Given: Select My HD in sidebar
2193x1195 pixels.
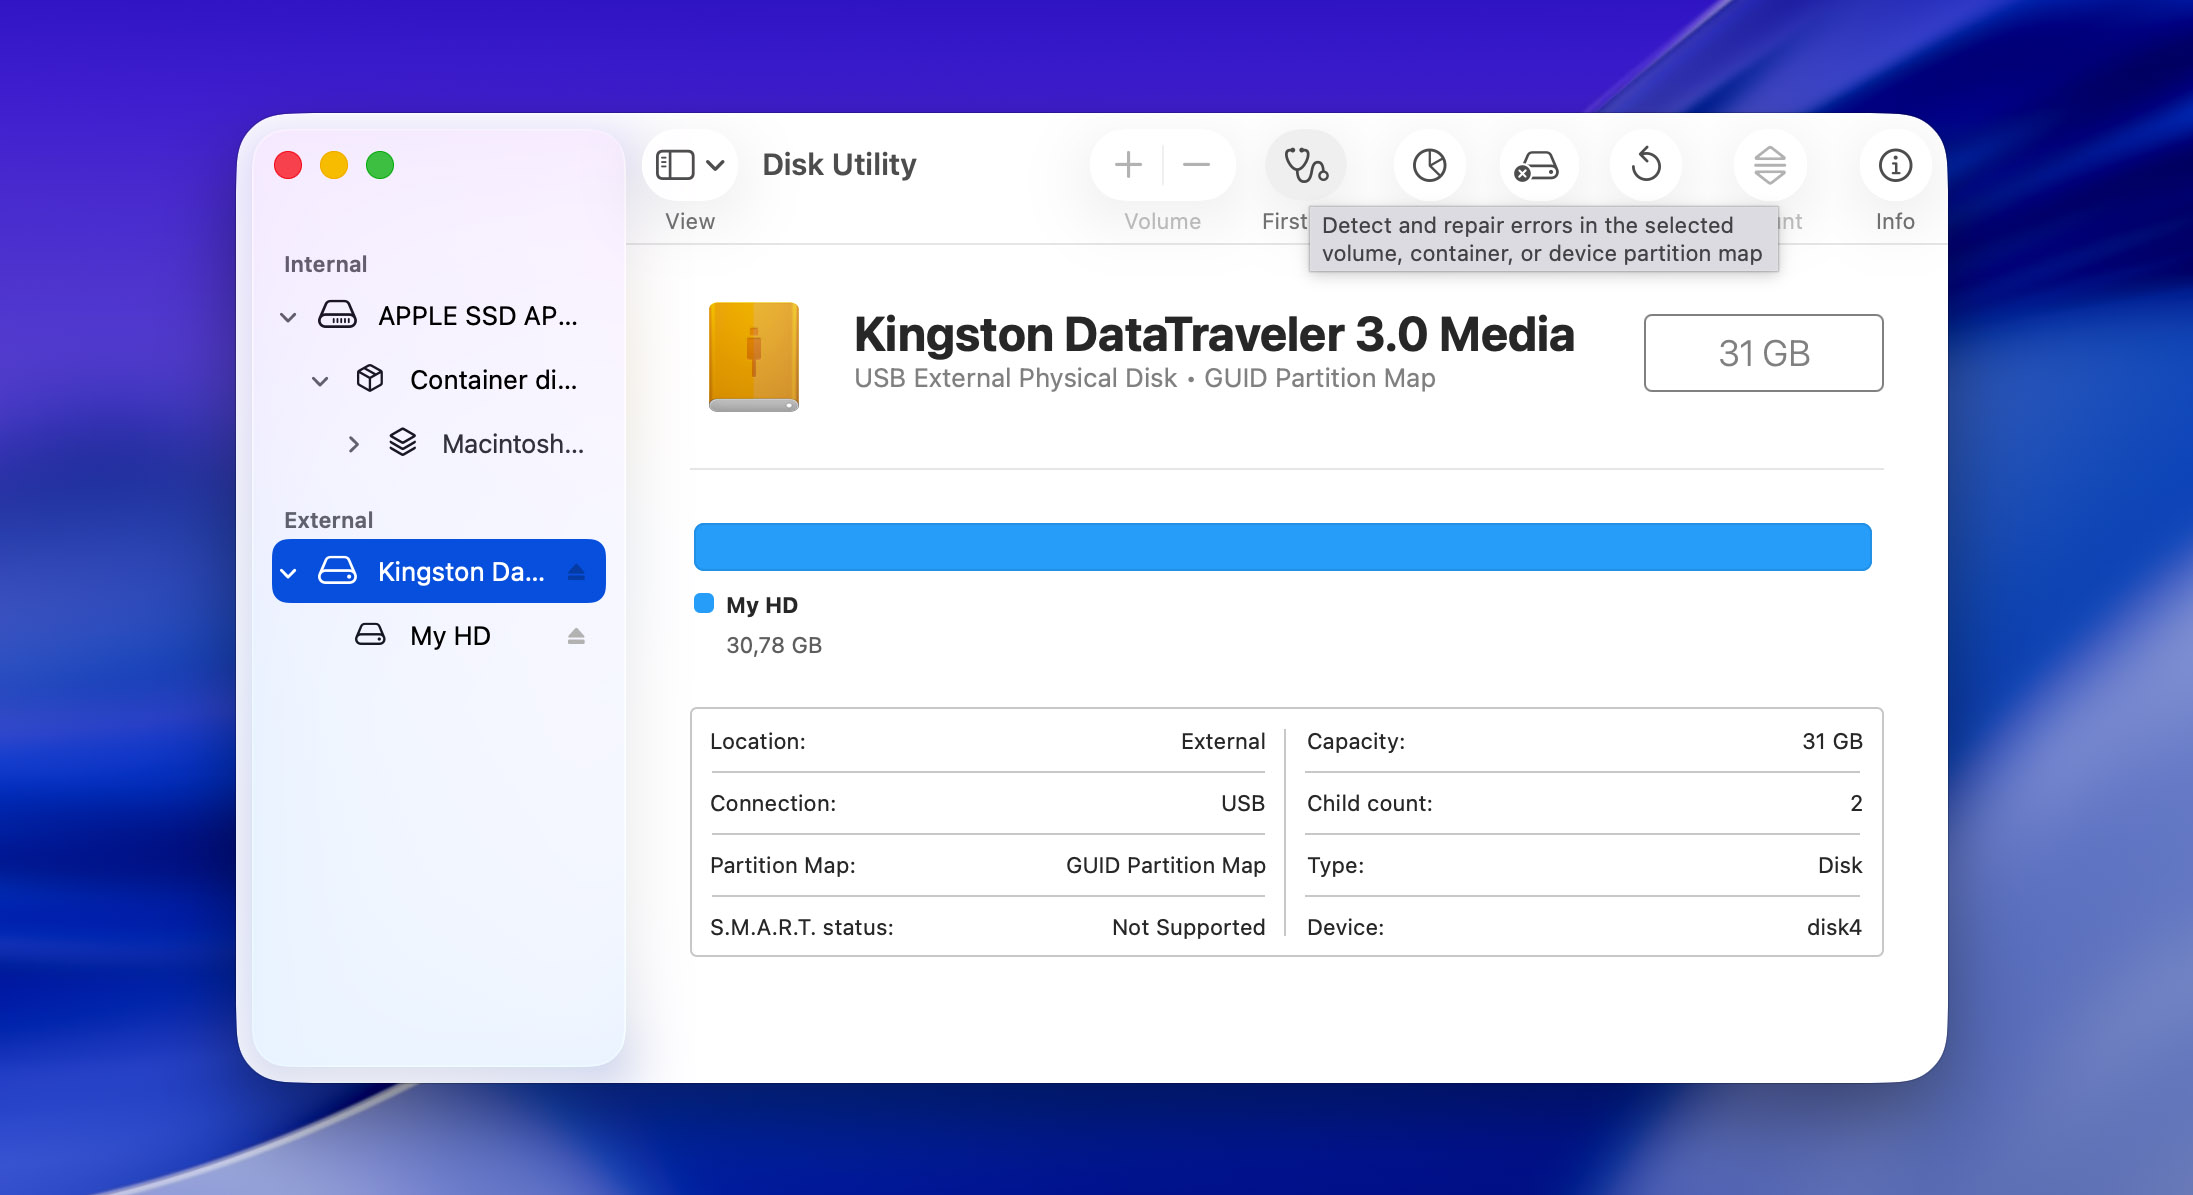Looking at the screenshot, I should point(450,636).
